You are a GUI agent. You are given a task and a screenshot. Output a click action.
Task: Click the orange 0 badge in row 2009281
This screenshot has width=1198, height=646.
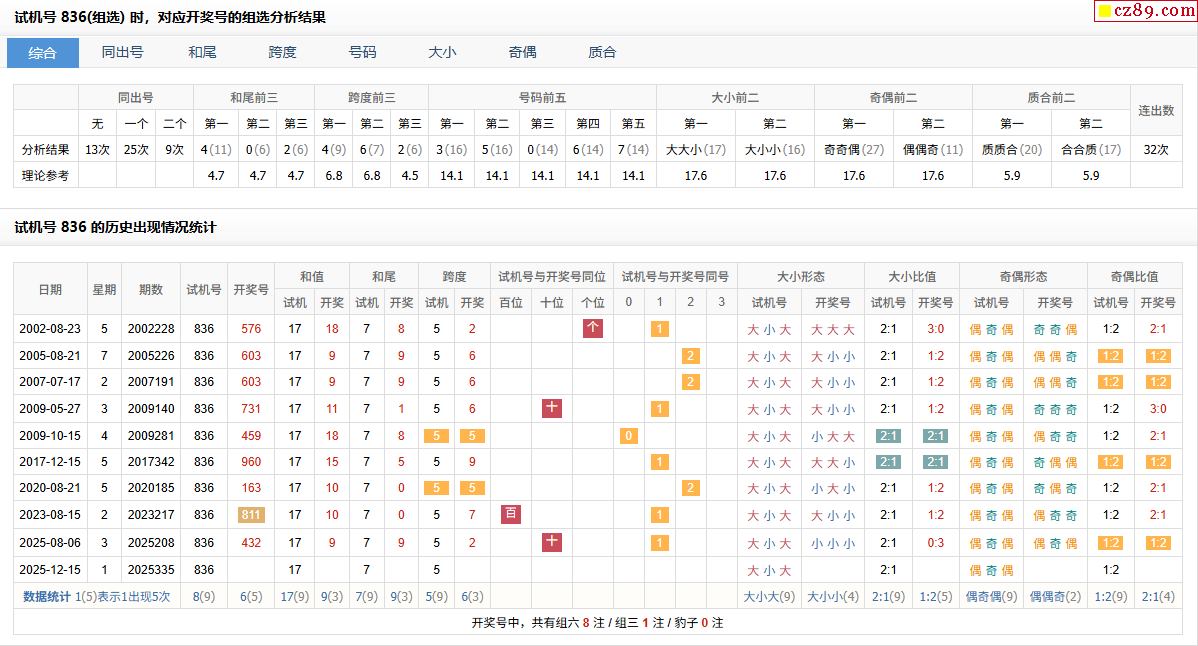628,436
